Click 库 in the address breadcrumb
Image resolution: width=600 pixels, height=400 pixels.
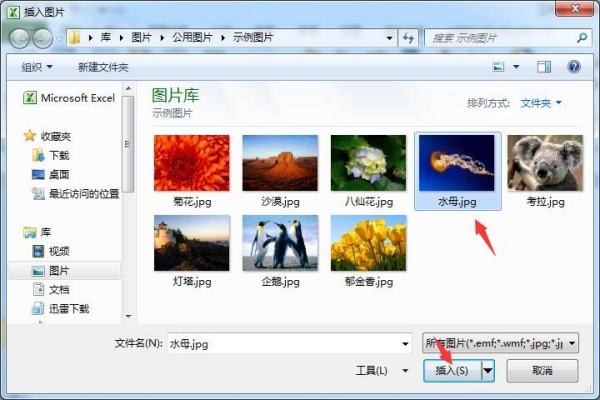point(106,38)
